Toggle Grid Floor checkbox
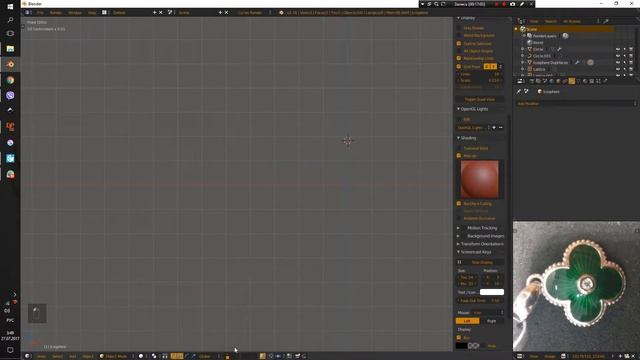The image size is (640, 360). (459, 67)
